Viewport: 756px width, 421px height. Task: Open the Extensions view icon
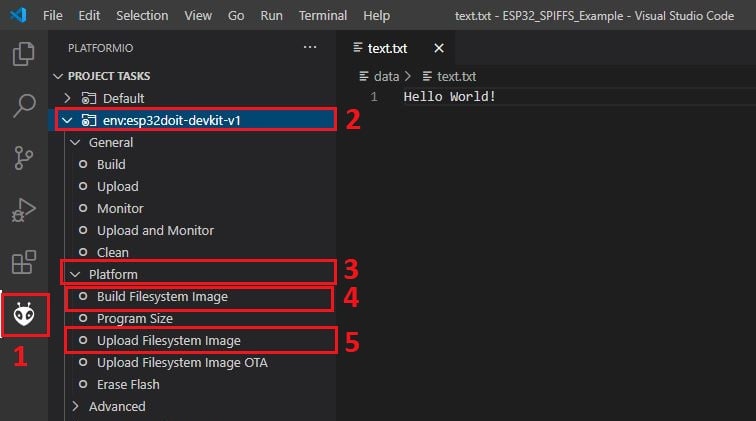[x=23, y=262]
